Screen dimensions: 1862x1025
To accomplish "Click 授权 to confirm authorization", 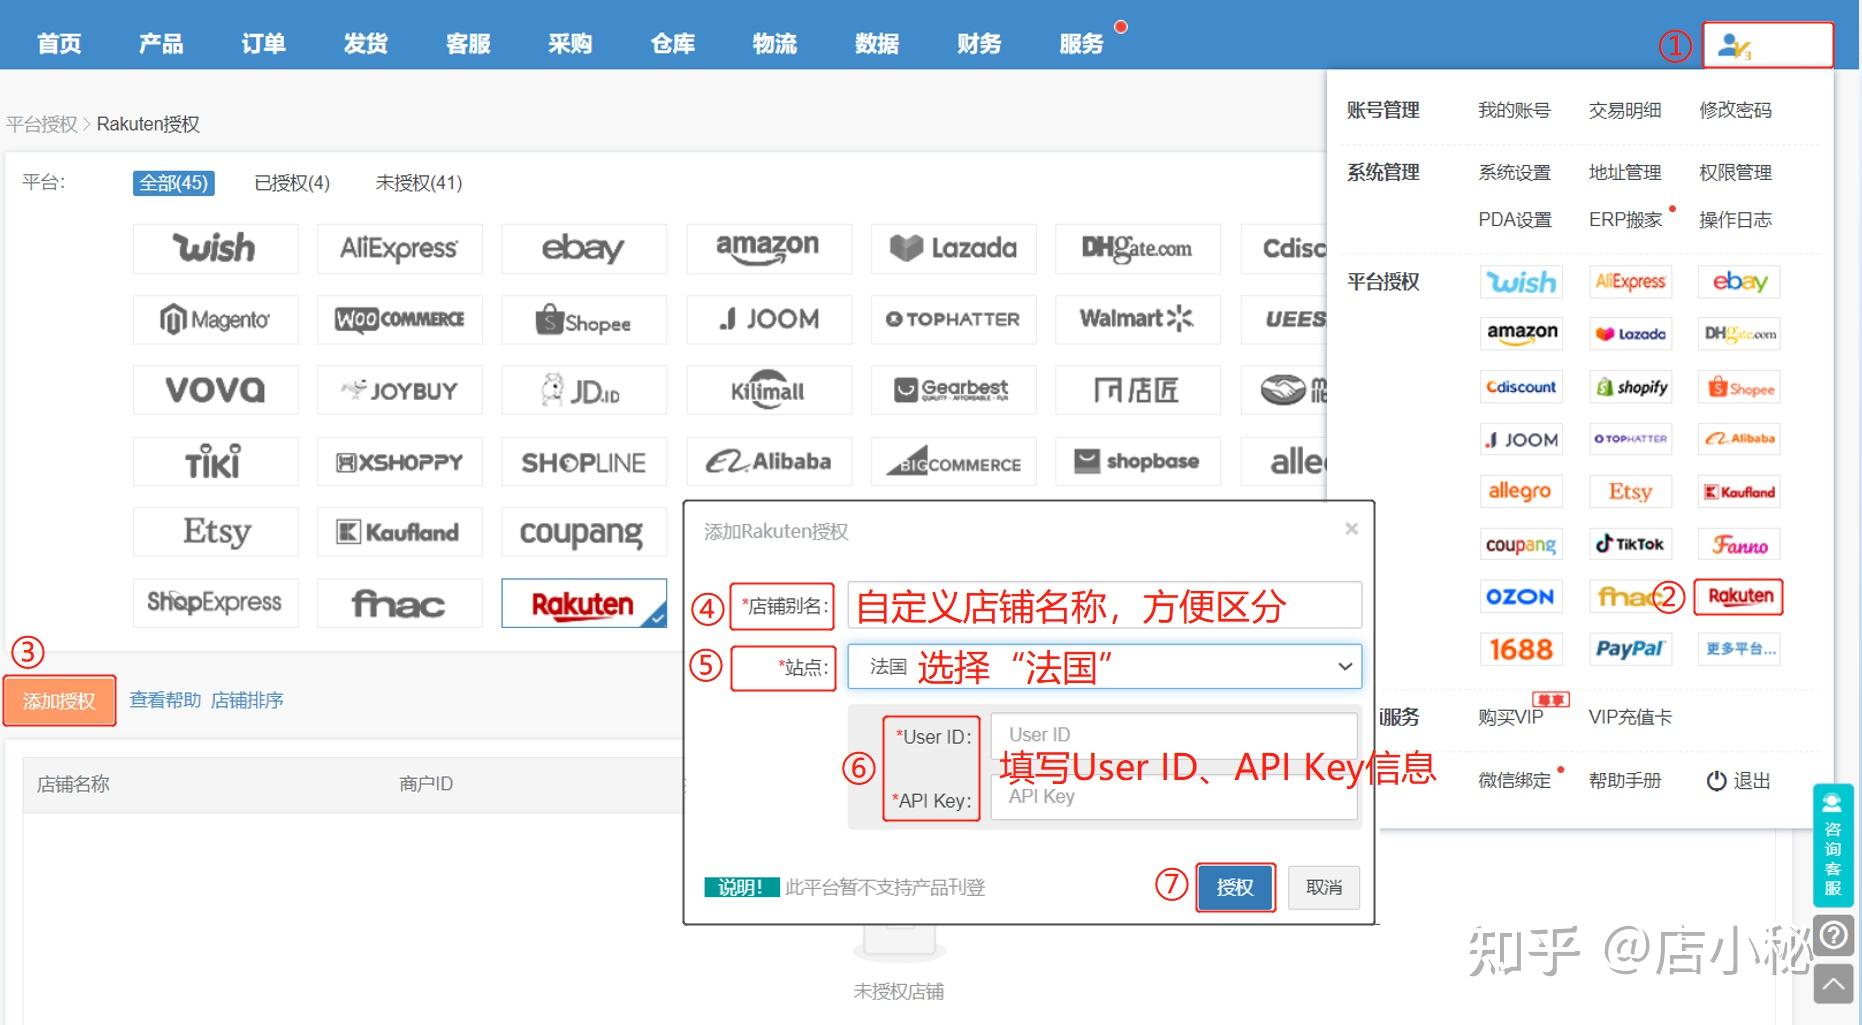I will point(1235,887).
